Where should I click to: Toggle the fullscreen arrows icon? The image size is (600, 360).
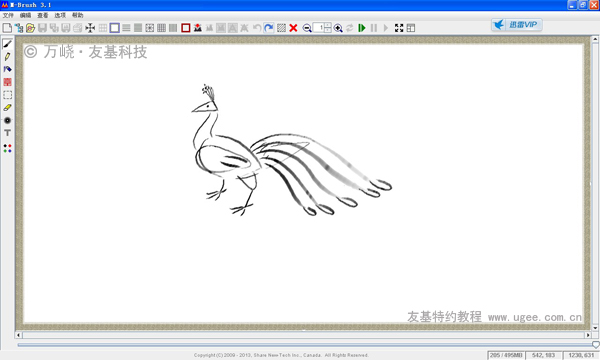[399, 28]
